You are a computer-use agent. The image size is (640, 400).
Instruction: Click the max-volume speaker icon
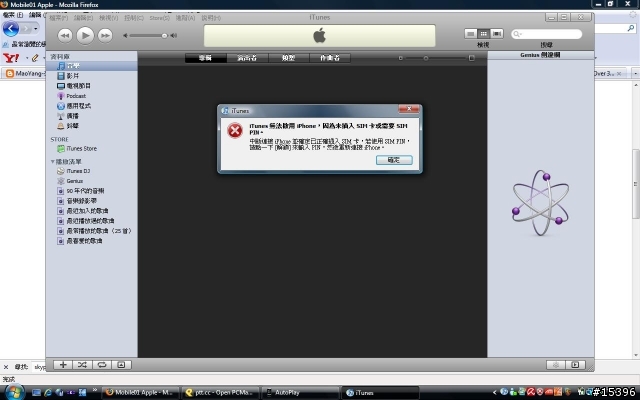(x=173, y=36)
